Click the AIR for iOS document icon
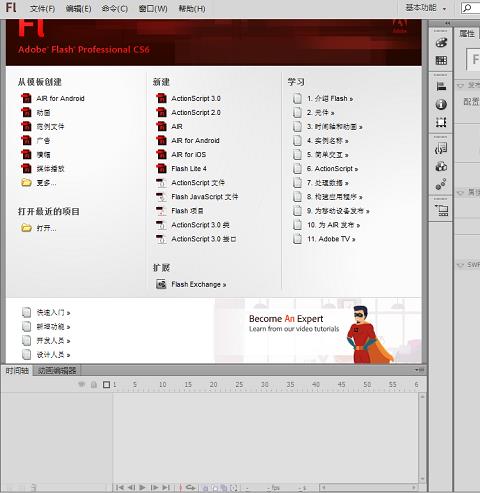Screen dimensions: 480x493 point(161,154)
